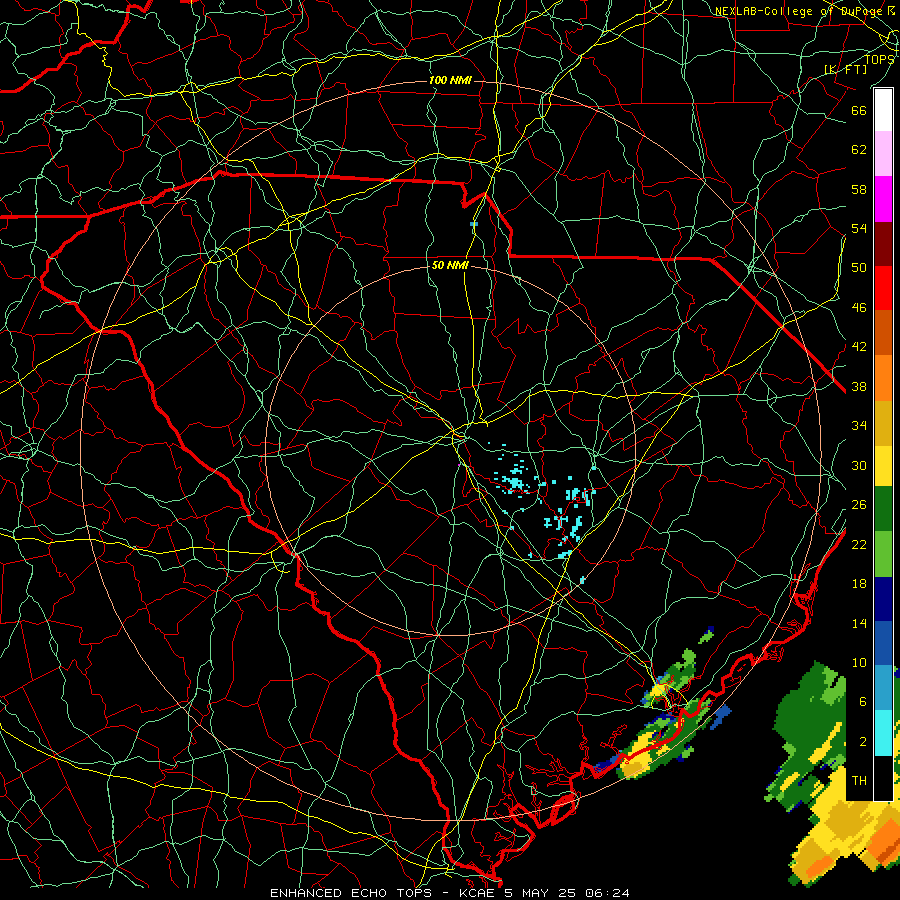Click legend value "30"
Image resolution: width=900 pixels, height=900 pixels.
[859, 465]
